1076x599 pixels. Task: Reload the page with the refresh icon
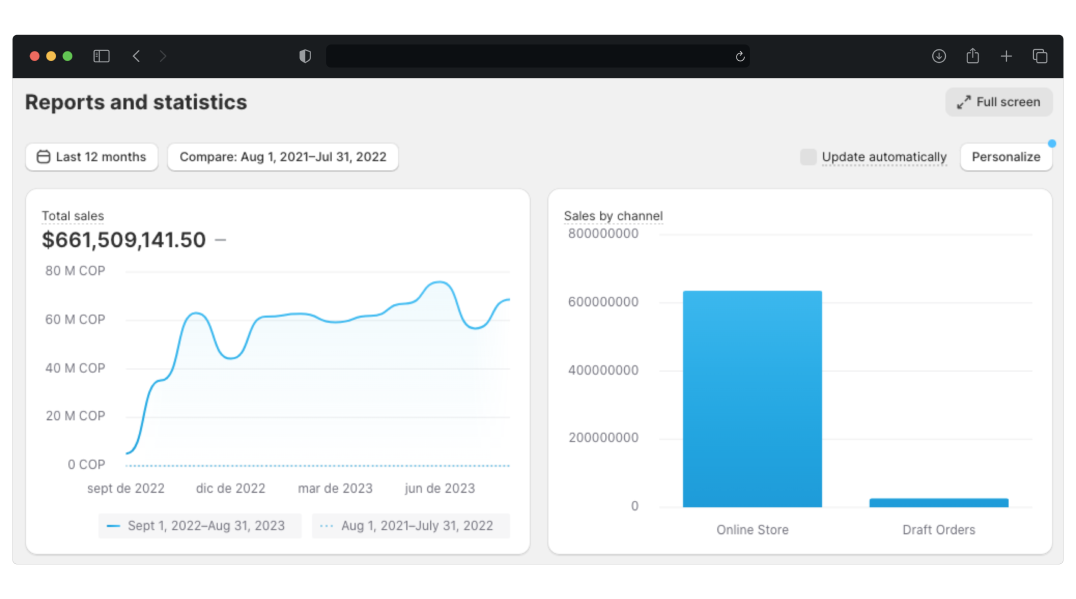point(740,56)
